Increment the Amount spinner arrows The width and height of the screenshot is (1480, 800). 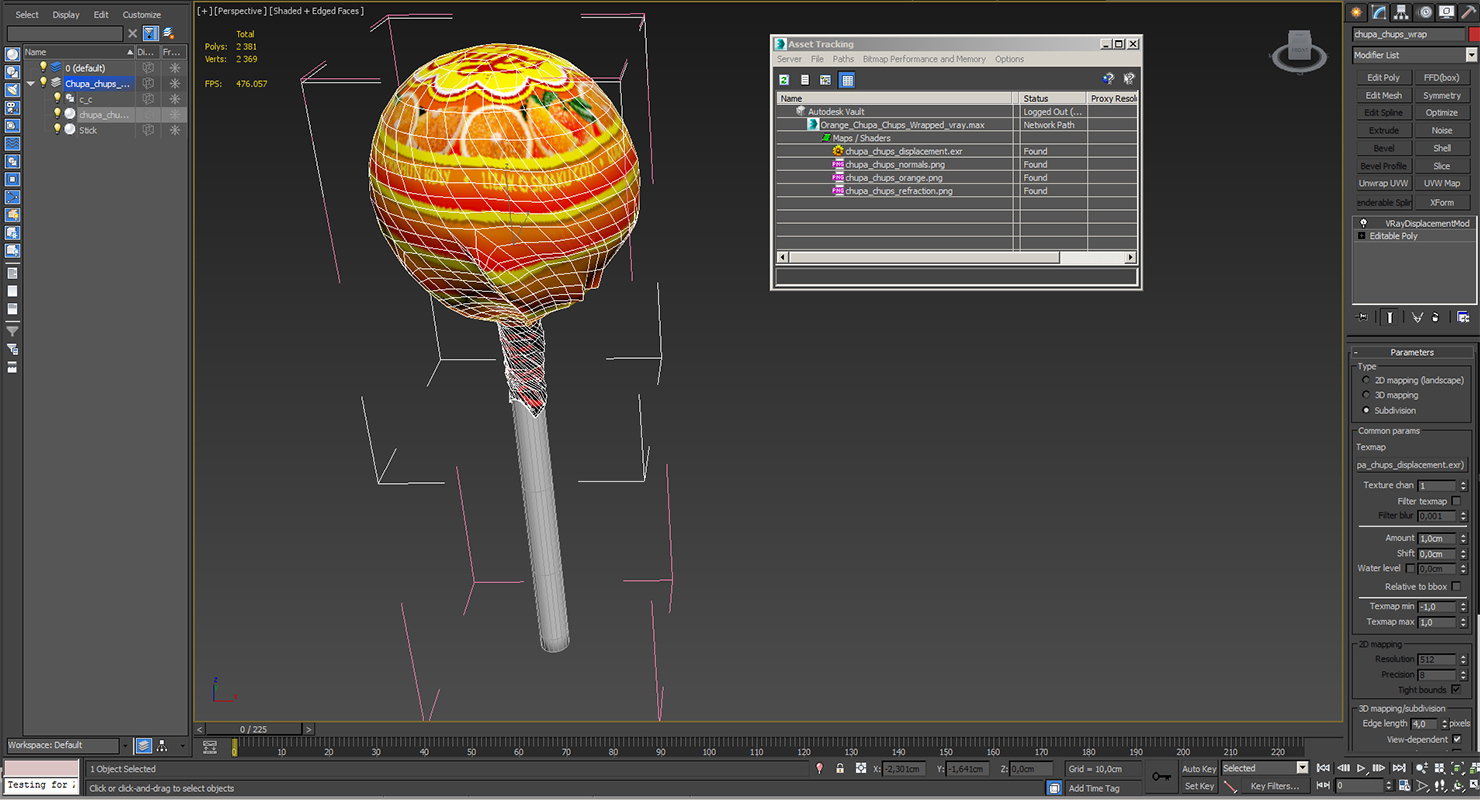click(x=1463, y=538)
